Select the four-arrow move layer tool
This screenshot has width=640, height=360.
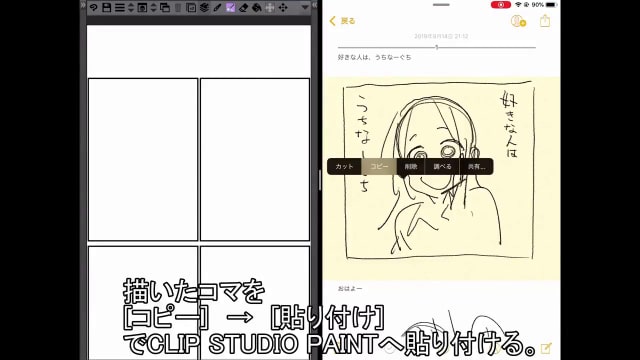click(x=283, y=7)
